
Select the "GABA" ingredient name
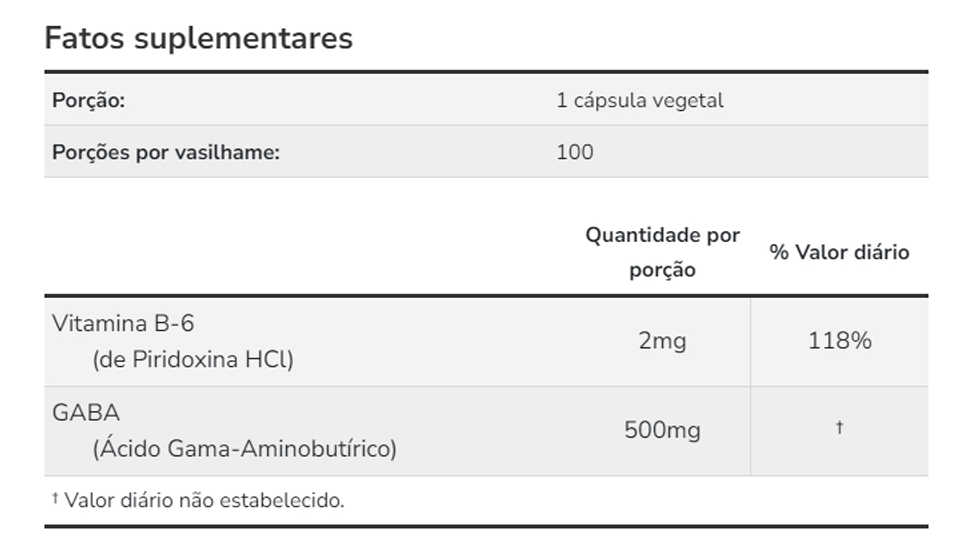pyautogui.click(x=85, y=412)
